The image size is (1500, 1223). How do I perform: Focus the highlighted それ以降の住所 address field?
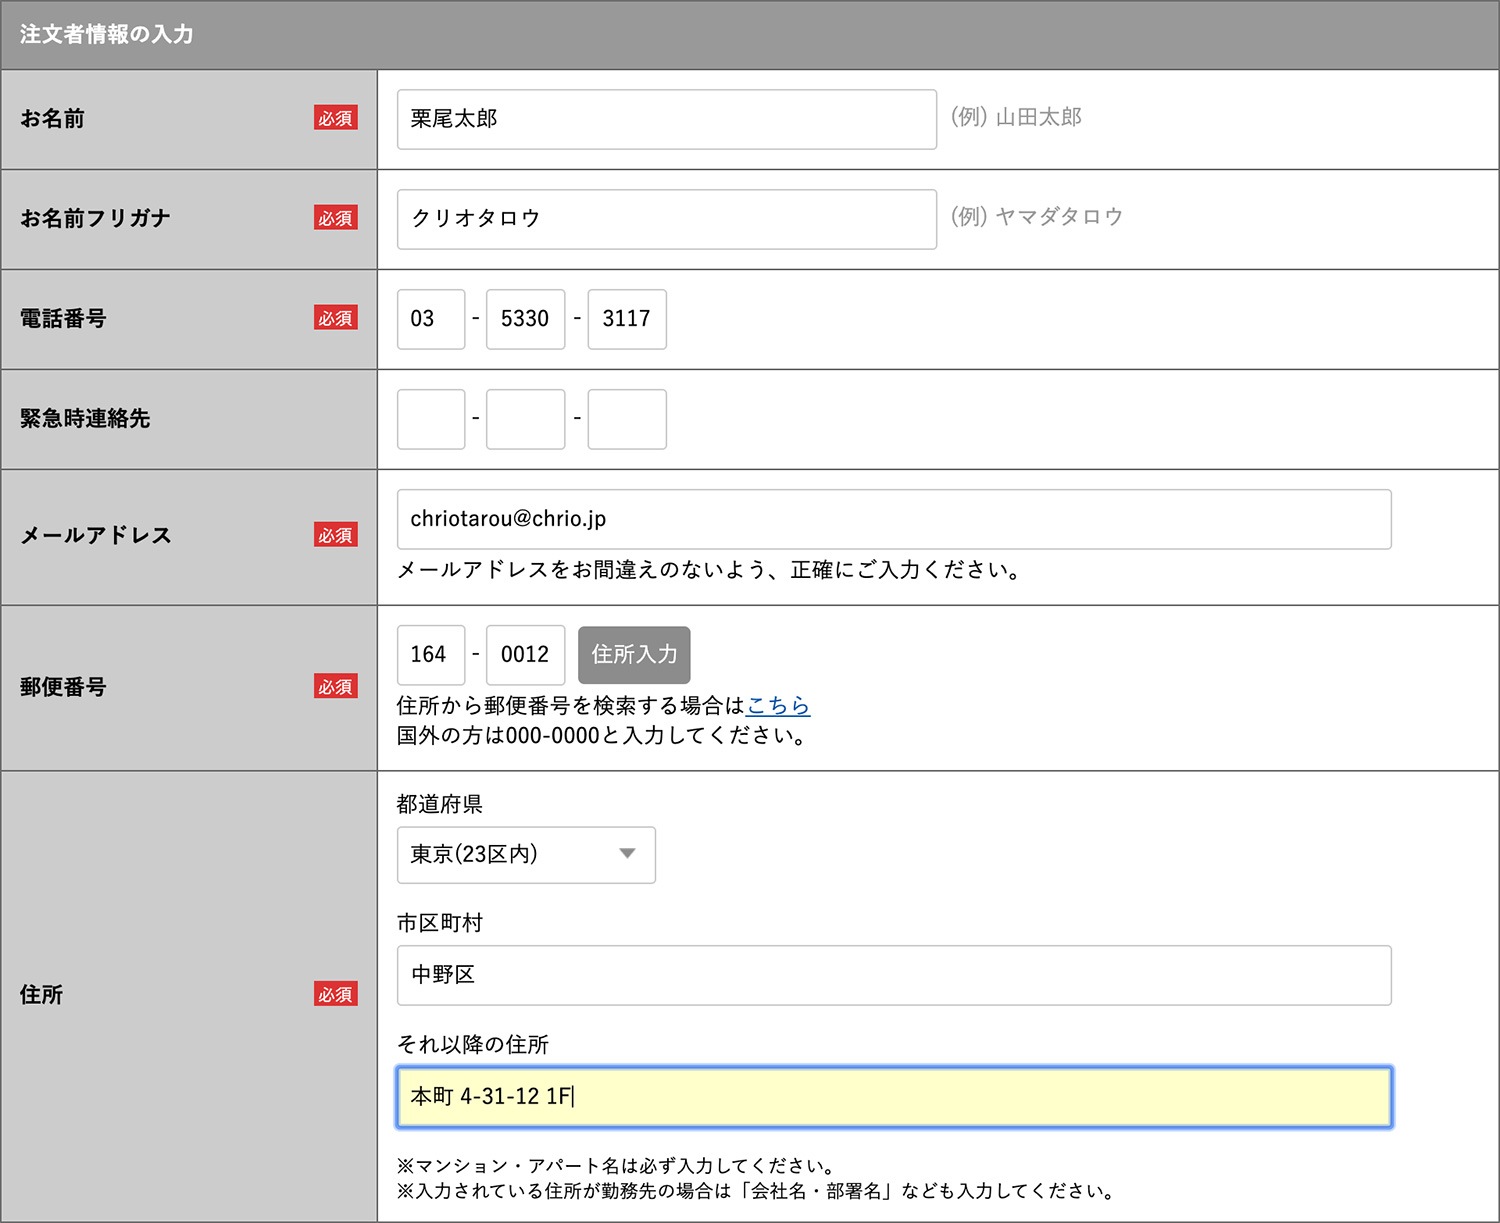pos(893,1097)
